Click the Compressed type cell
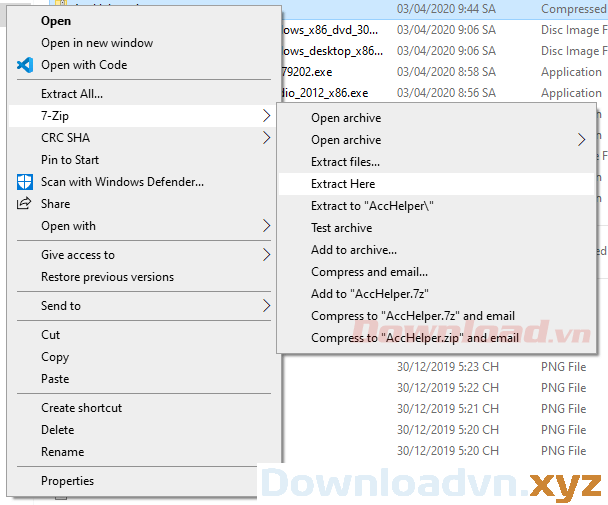The height and width of the screenshot is (505, 608). click(x=574, y=9)
